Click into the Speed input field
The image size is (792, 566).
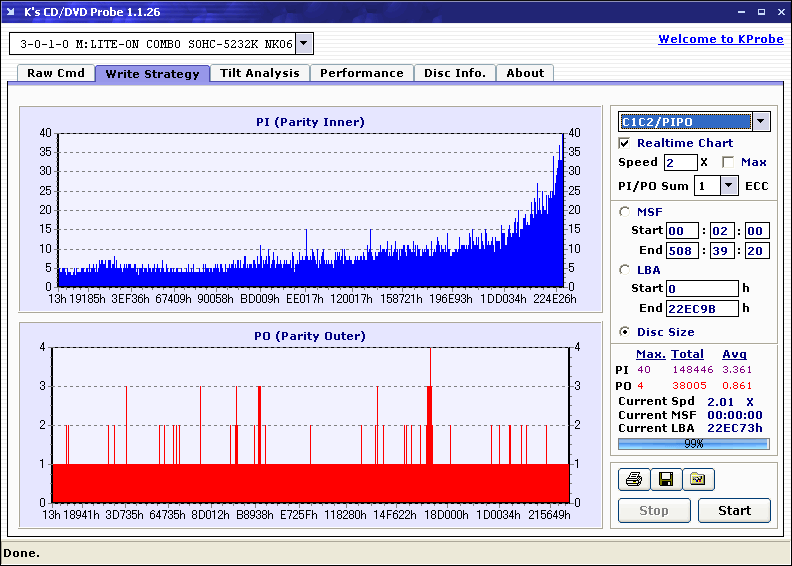[x=680, y=162]
